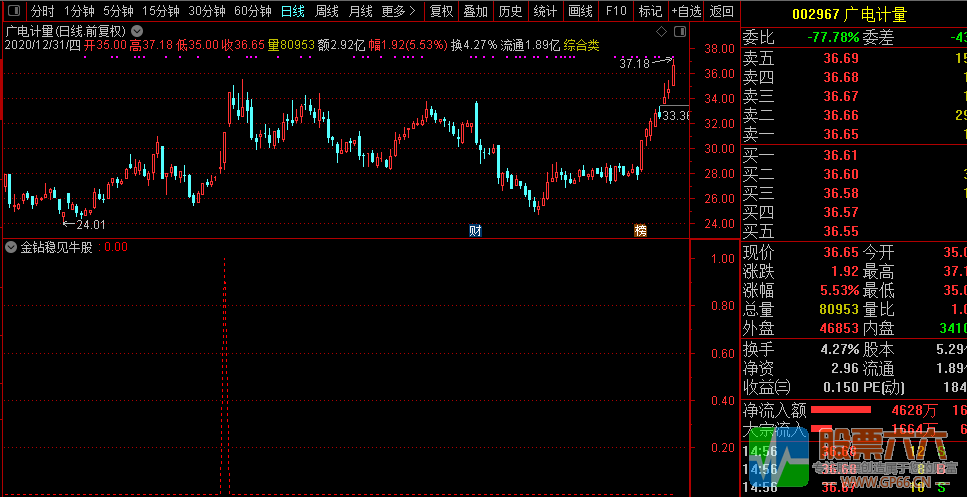Select the 月线 monthly chart tab
This screenshot has width=967, height=497.
click(x=360, y=11)
